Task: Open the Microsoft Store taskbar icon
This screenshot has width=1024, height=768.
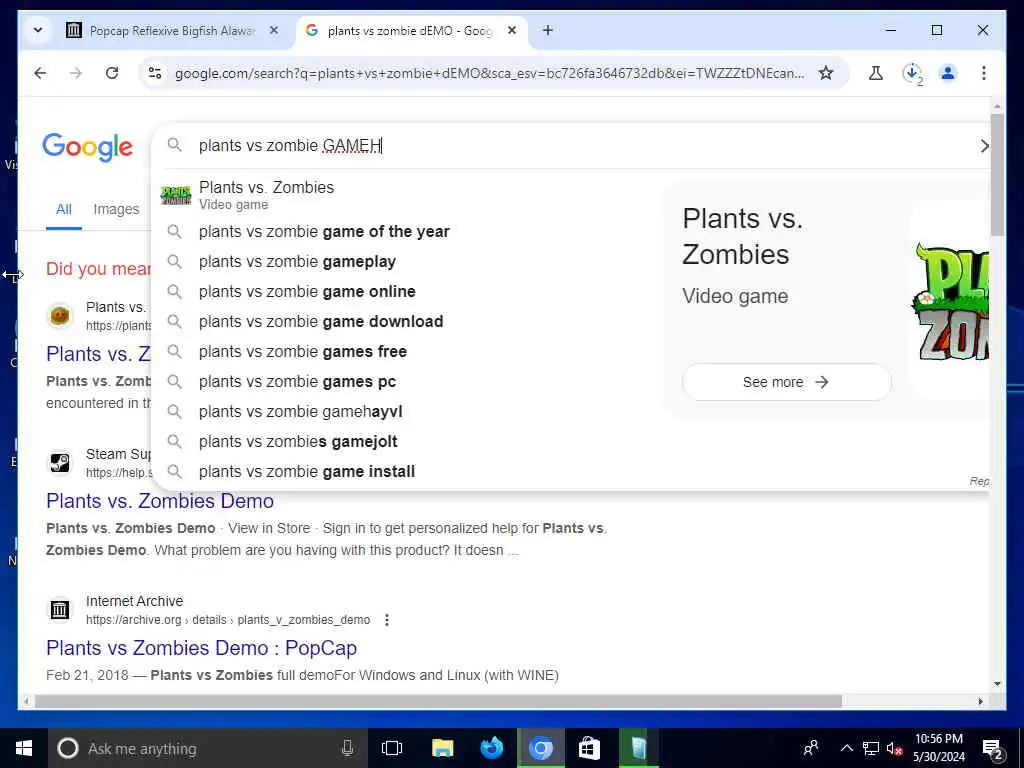Action: [x=589, y=748]
